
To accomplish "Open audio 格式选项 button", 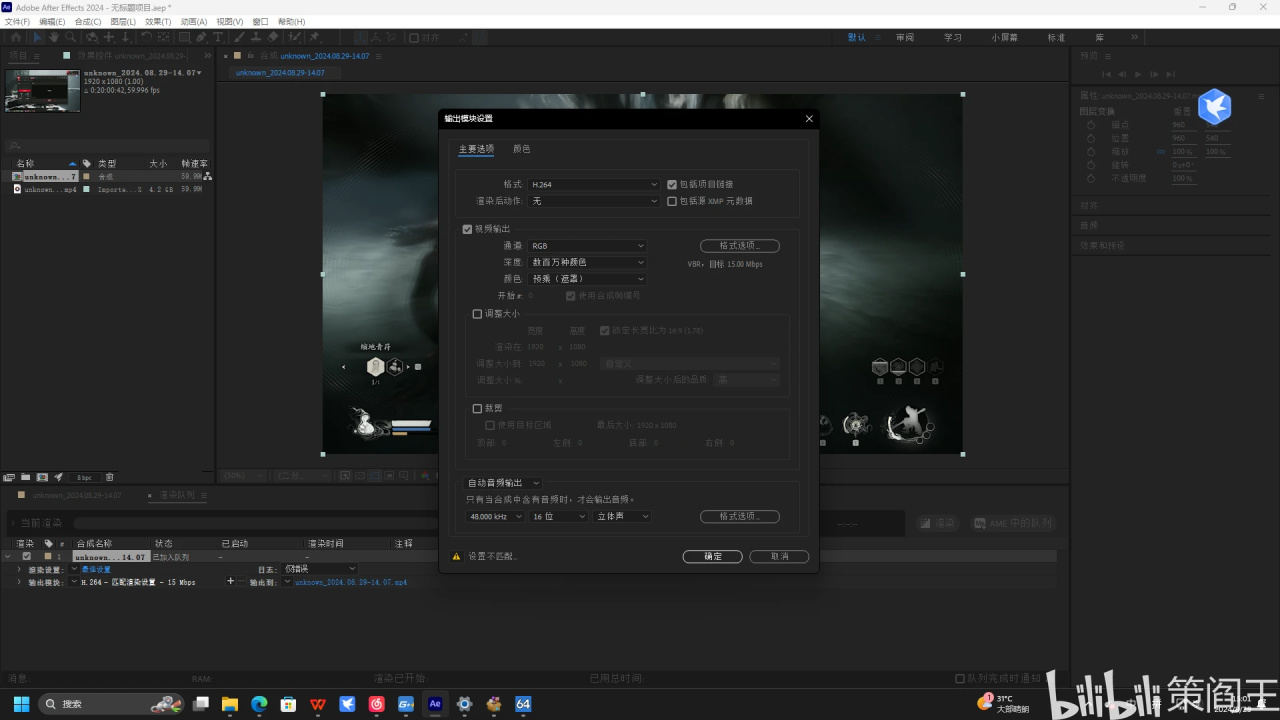I will point(740,517).
